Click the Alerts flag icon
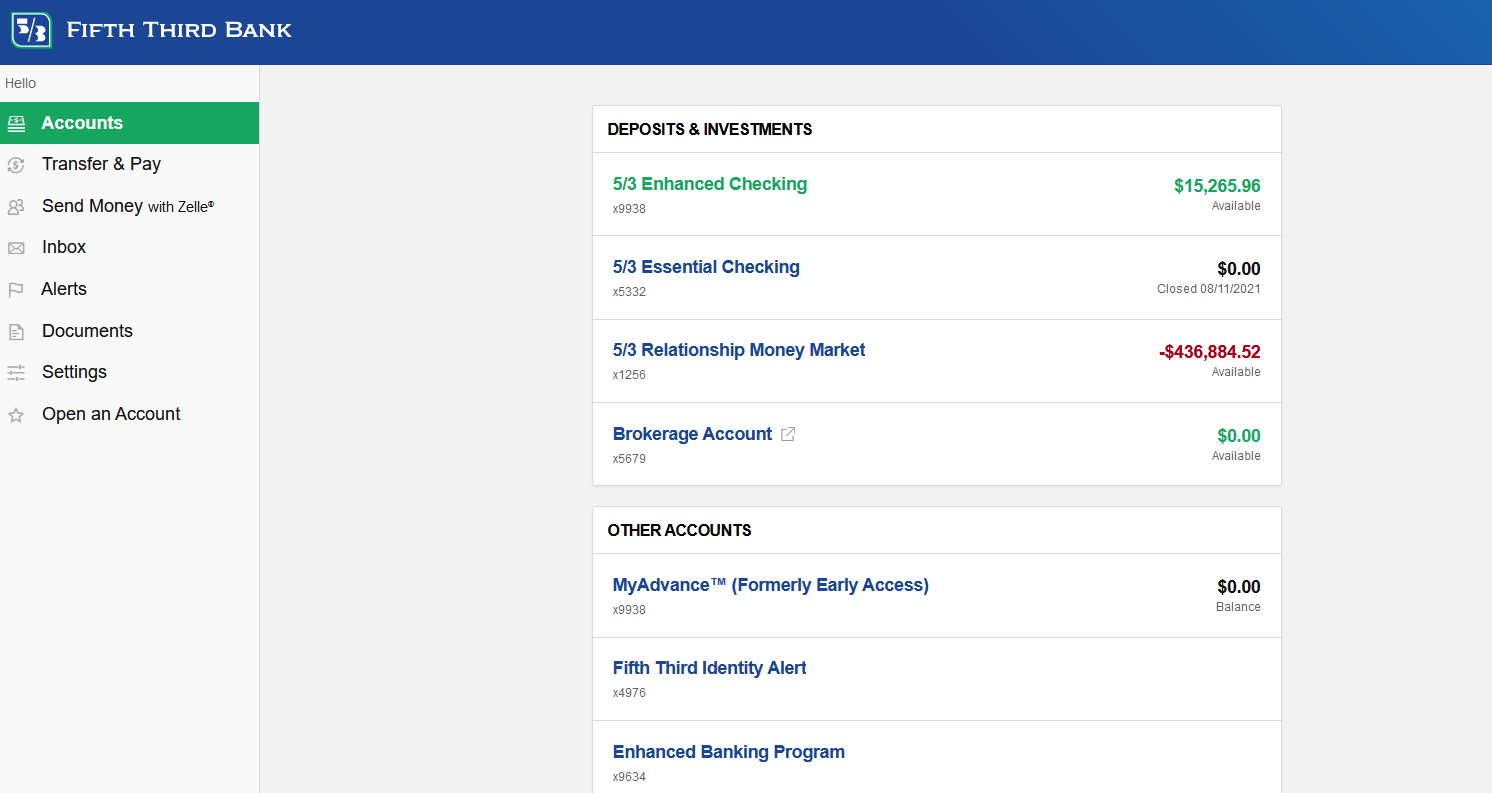This screenshot has height=793, width=1492. tap(16, 290)
